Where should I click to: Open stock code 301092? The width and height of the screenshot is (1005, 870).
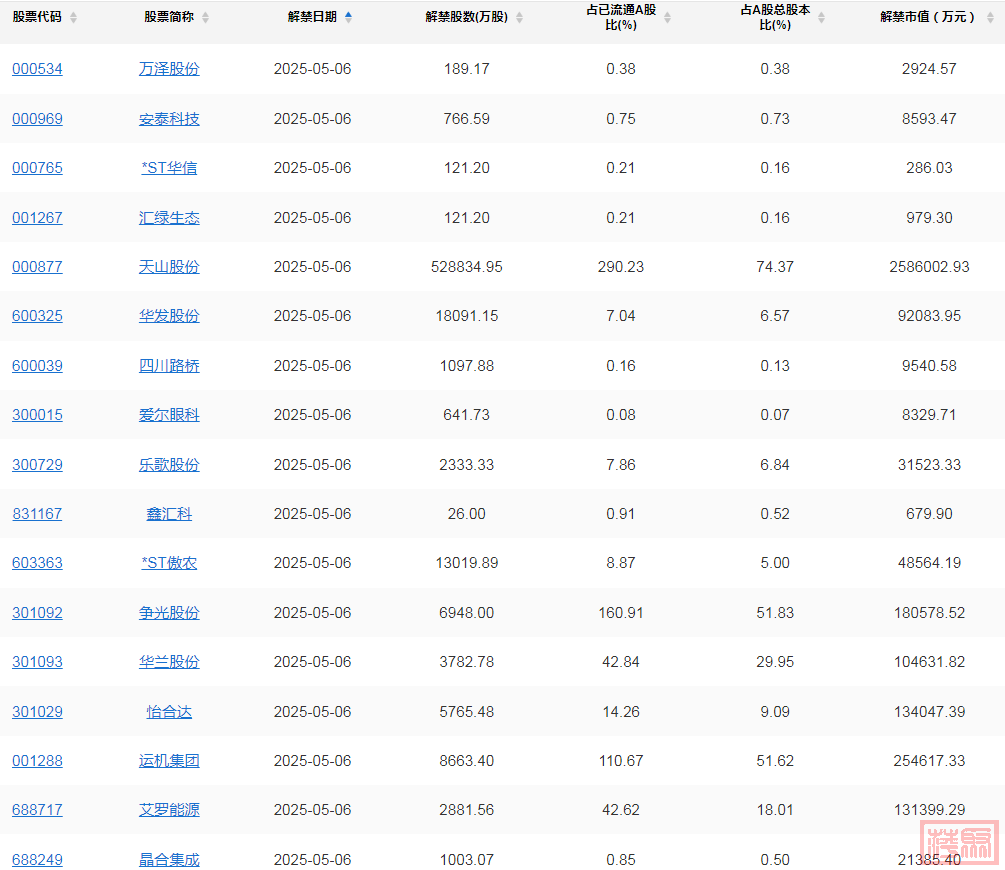coord(37,613)
